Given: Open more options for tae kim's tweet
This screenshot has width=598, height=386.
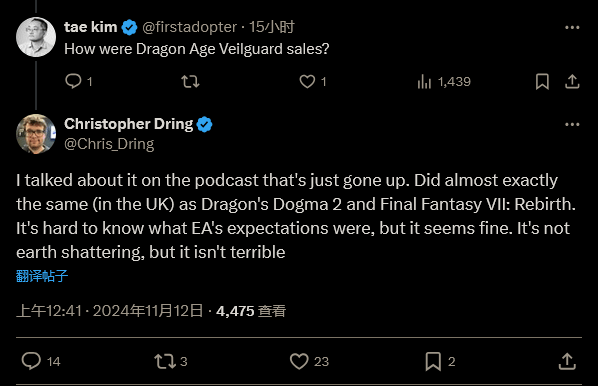Looking at the screenshot, I should coord(572,27).
